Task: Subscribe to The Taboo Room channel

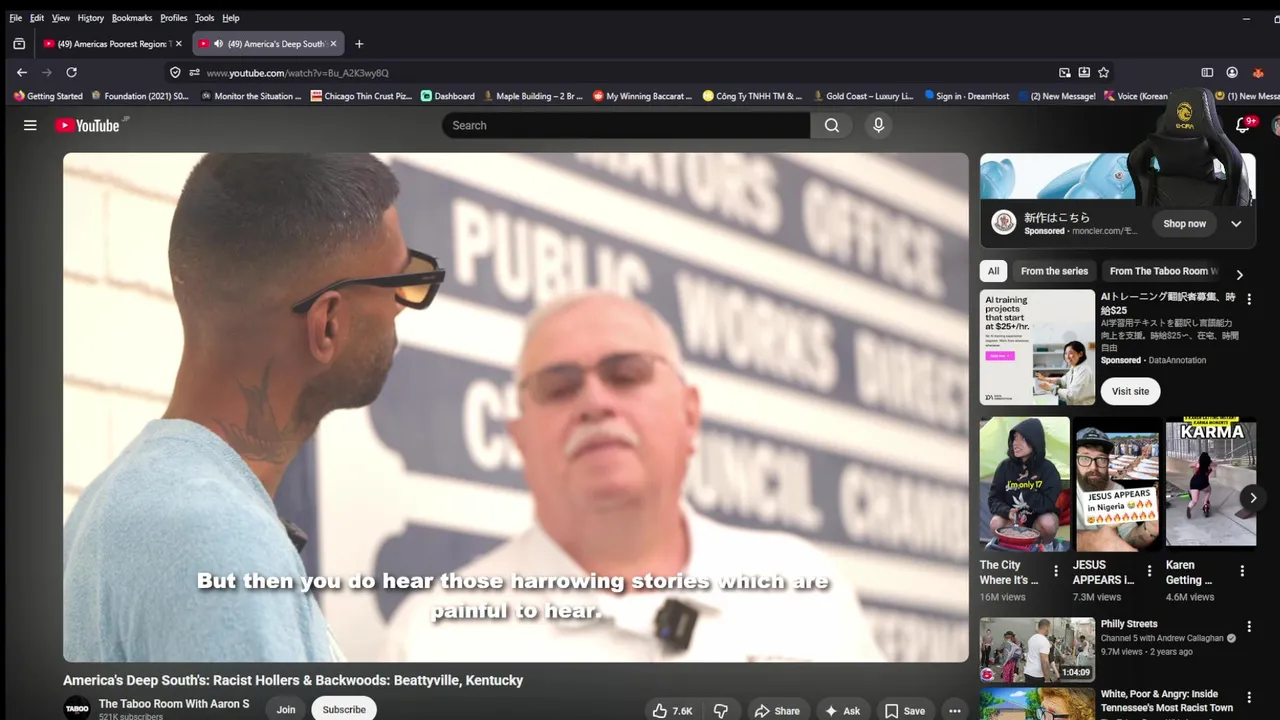Action: [344, 709]
